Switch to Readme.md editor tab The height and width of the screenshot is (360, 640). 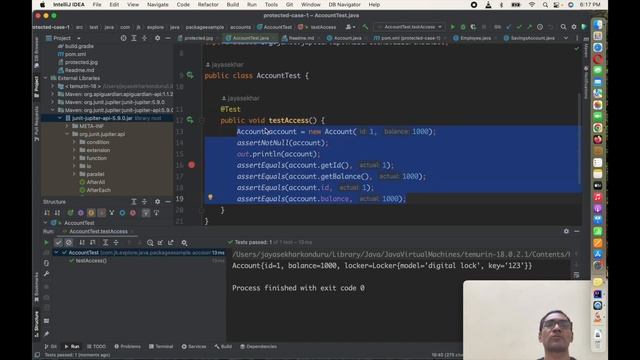[x=298, y=38]
